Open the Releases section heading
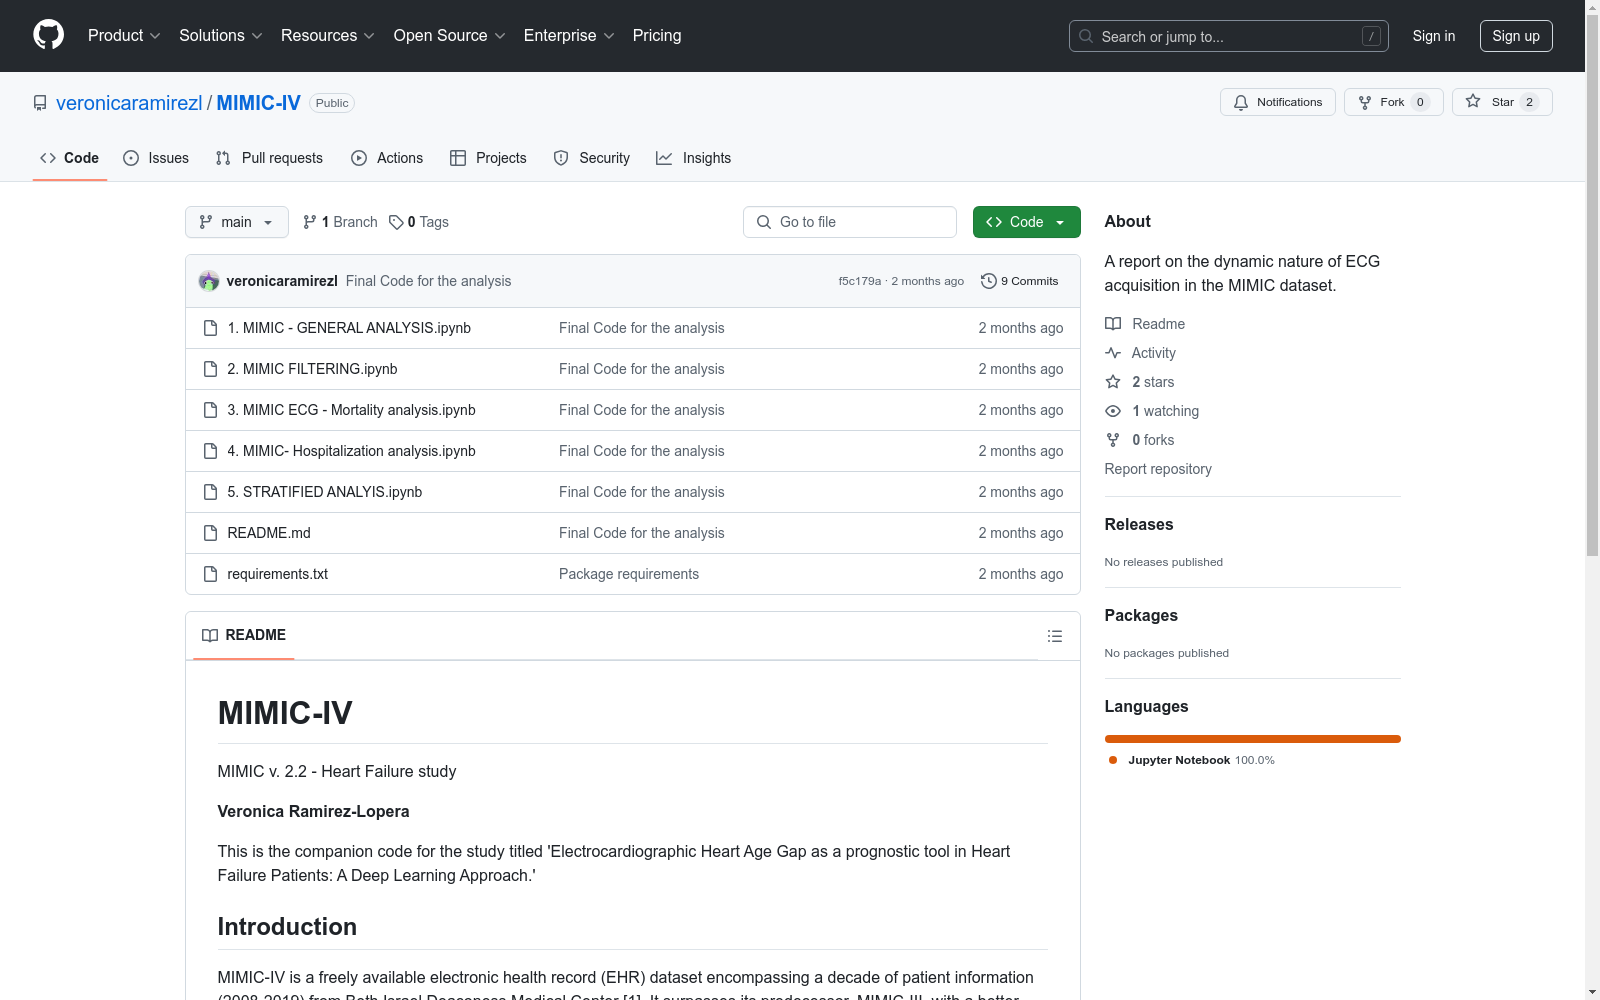1600x1000 pixels. [x=1138, y=524]
